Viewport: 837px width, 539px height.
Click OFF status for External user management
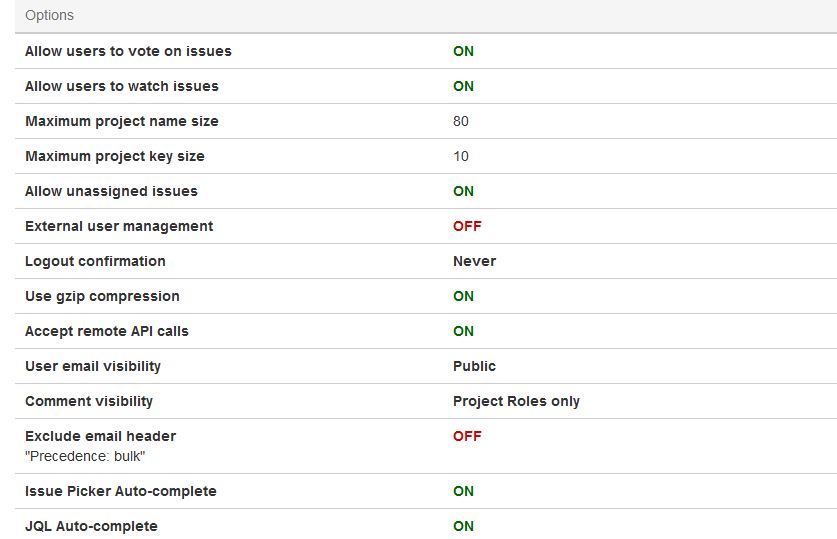[x=467, y=226]
